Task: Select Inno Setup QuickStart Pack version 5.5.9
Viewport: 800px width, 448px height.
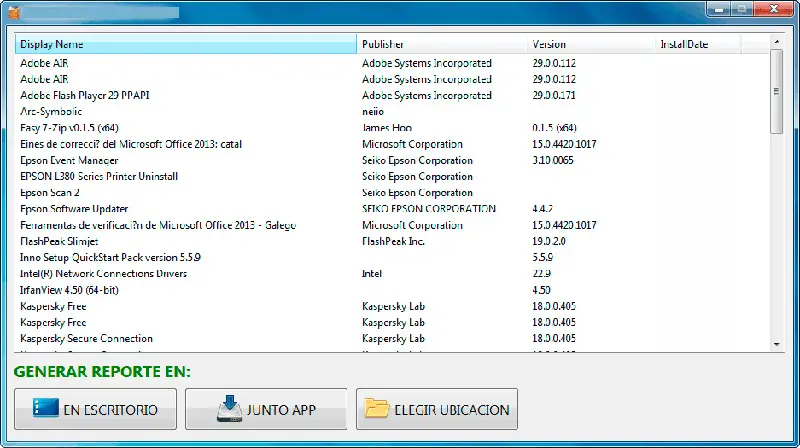Action: [x=392, y=257]
